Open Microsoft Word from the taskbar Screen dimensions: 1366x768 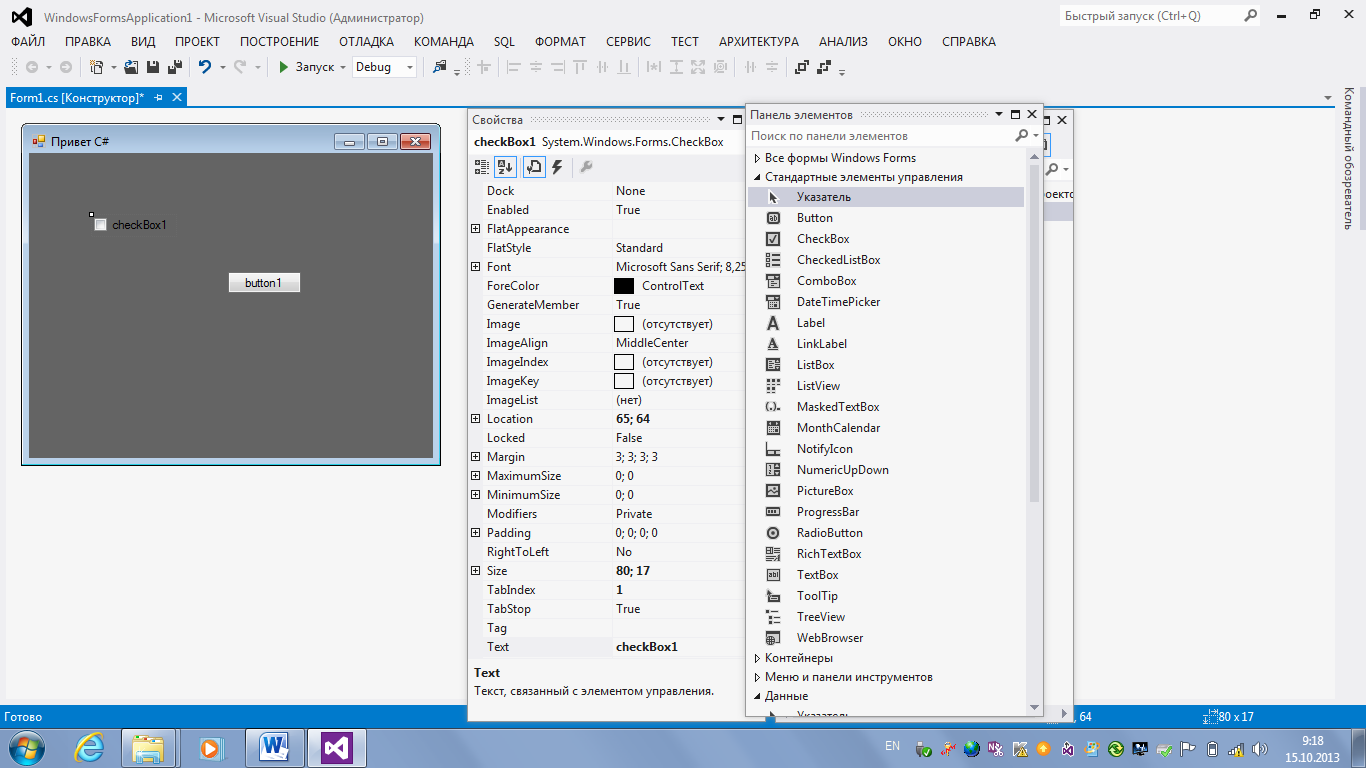pyautogui.click(x=274, y=747)
